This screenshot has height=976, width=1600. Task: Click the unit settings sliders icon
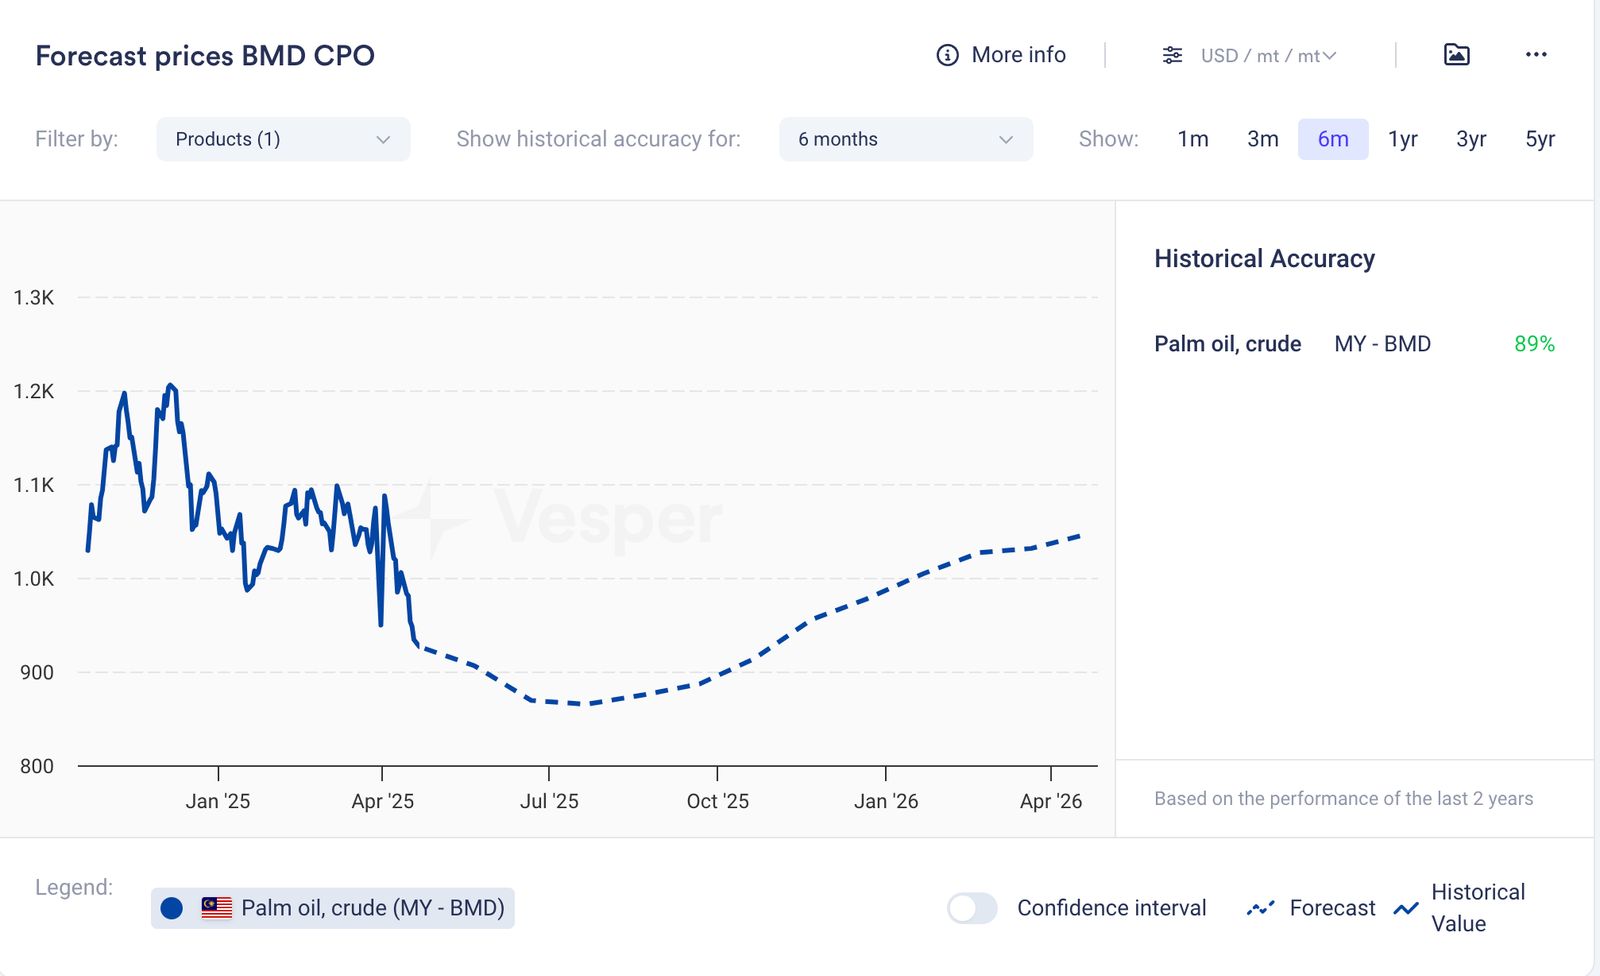[1172, 55]
